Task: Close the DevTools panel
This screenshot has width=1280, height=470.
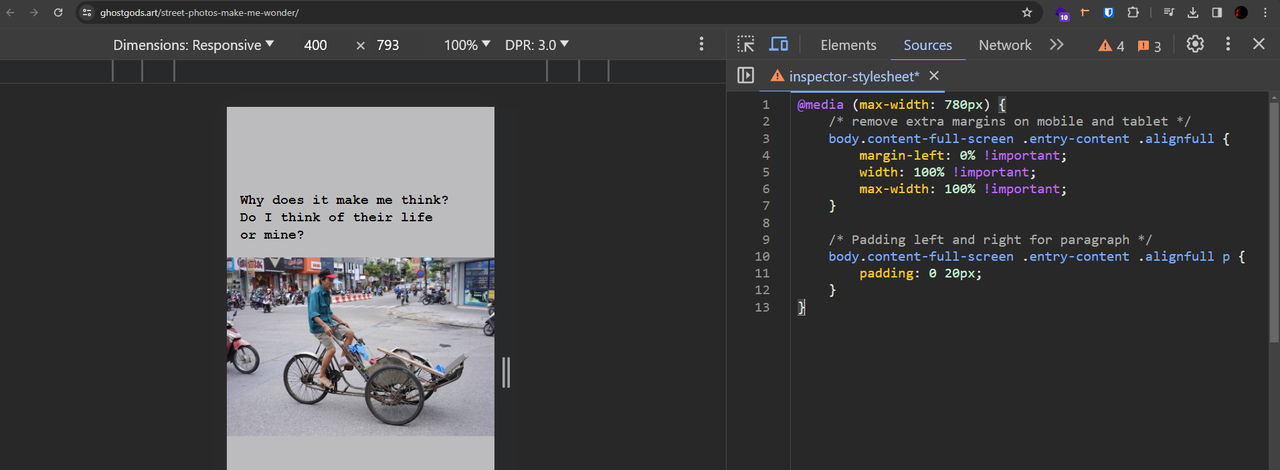Action: tap(1258, 44)
